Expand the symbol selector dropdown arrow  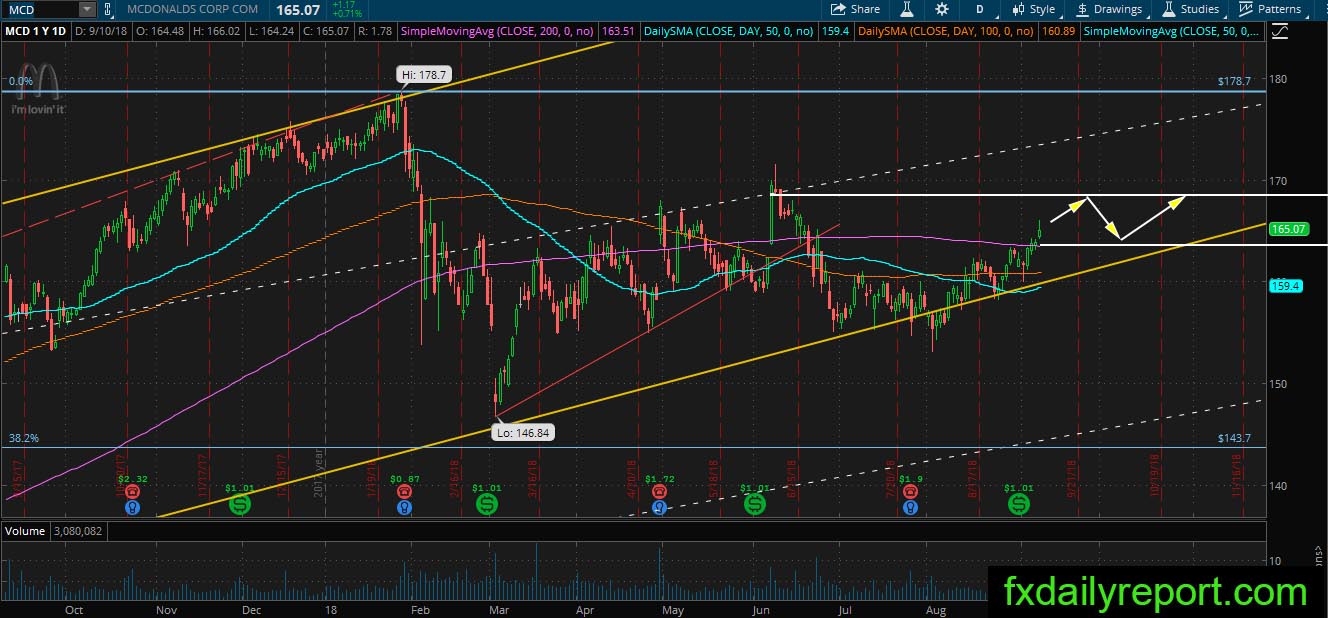(87, 9)
